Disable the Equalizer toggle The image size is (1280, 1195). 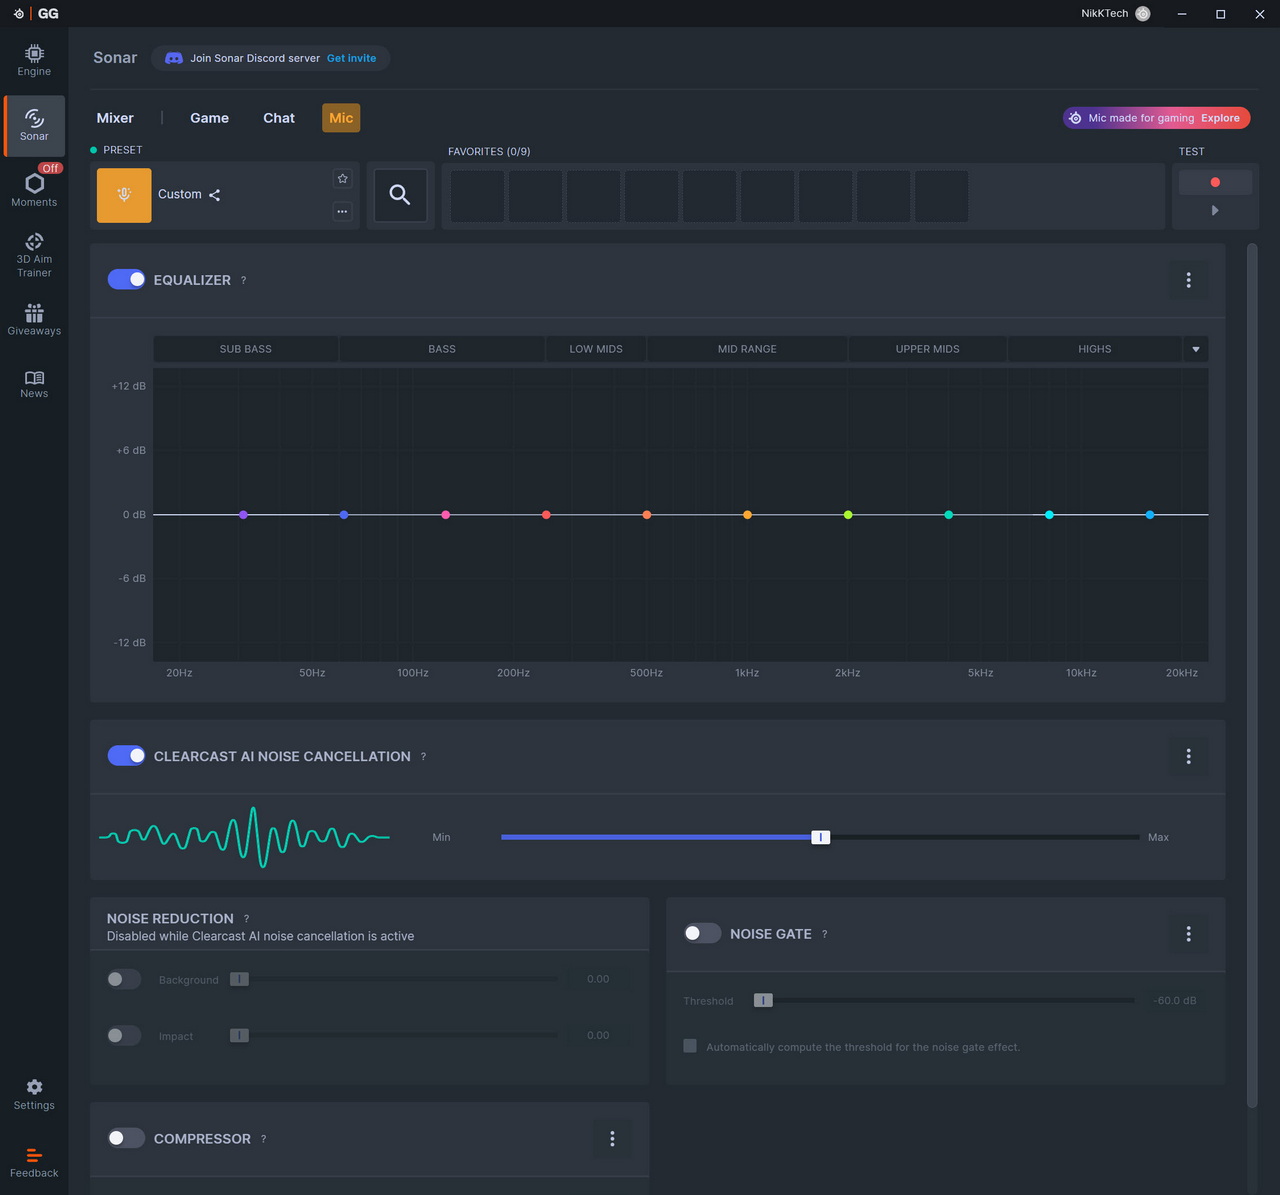[126, 280]
